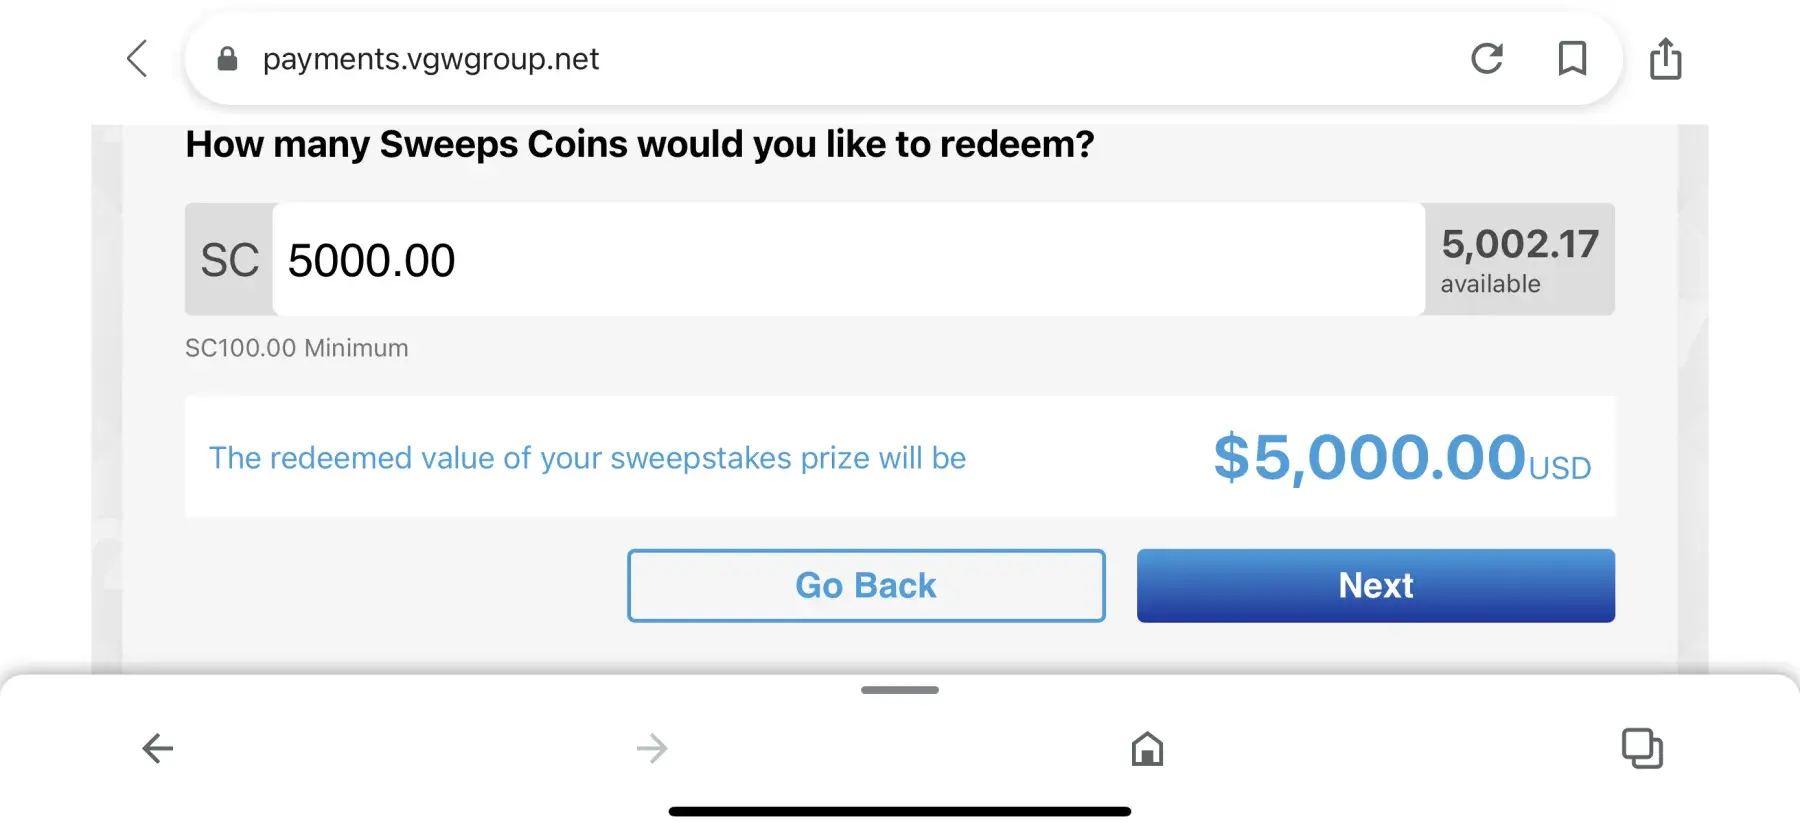Click the redeemed value description text
Screen dimensions: 1800x832
tap(587, 458)
